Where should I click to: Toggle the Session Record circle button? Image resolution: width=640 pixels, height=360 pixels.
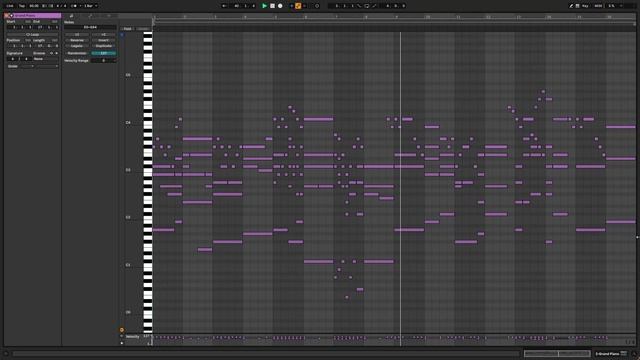(x=317, y=6)
